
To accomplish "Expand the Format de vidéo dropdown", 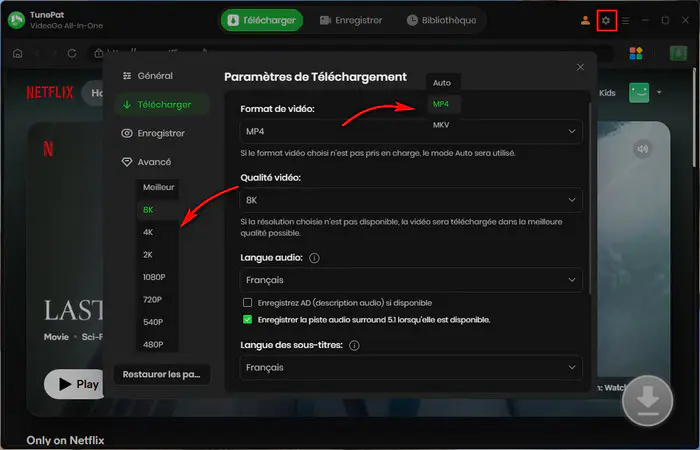I will pos(411,131).
